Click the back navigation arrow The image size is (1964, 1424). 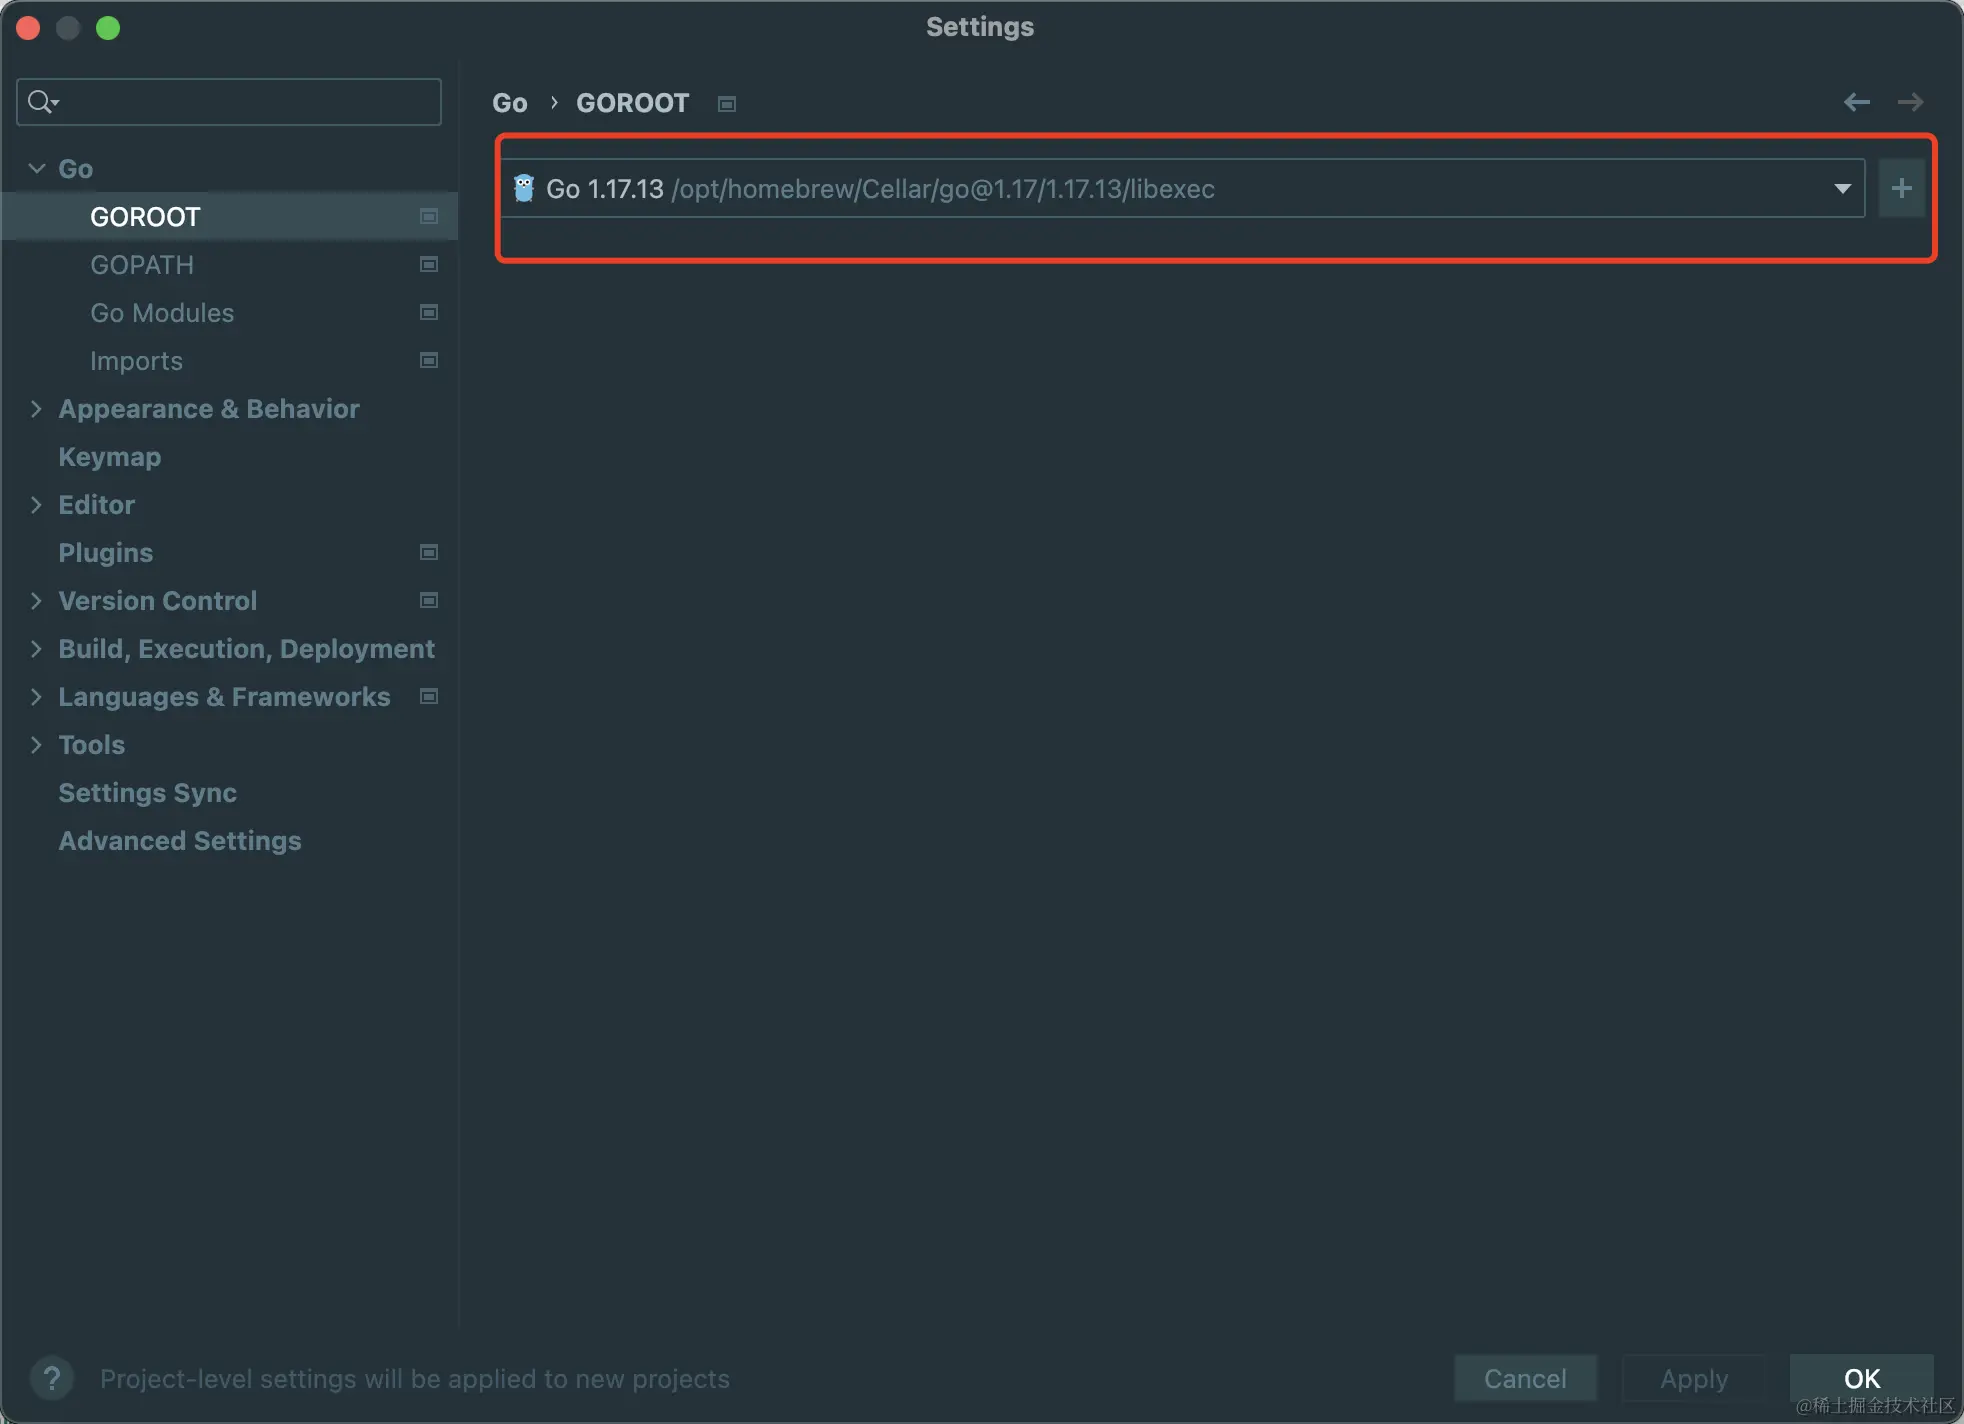[1856, 102]
